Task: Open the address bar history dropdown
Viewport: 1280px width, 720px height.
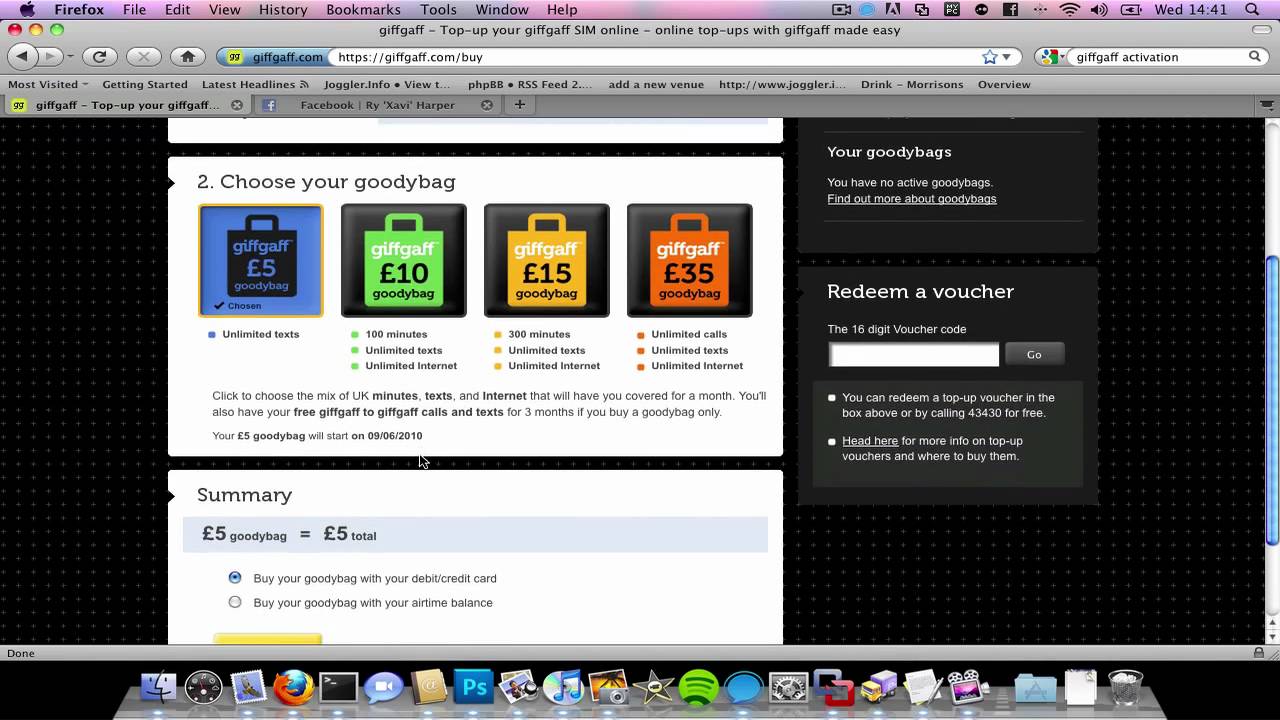Action: click(1007, 57)
